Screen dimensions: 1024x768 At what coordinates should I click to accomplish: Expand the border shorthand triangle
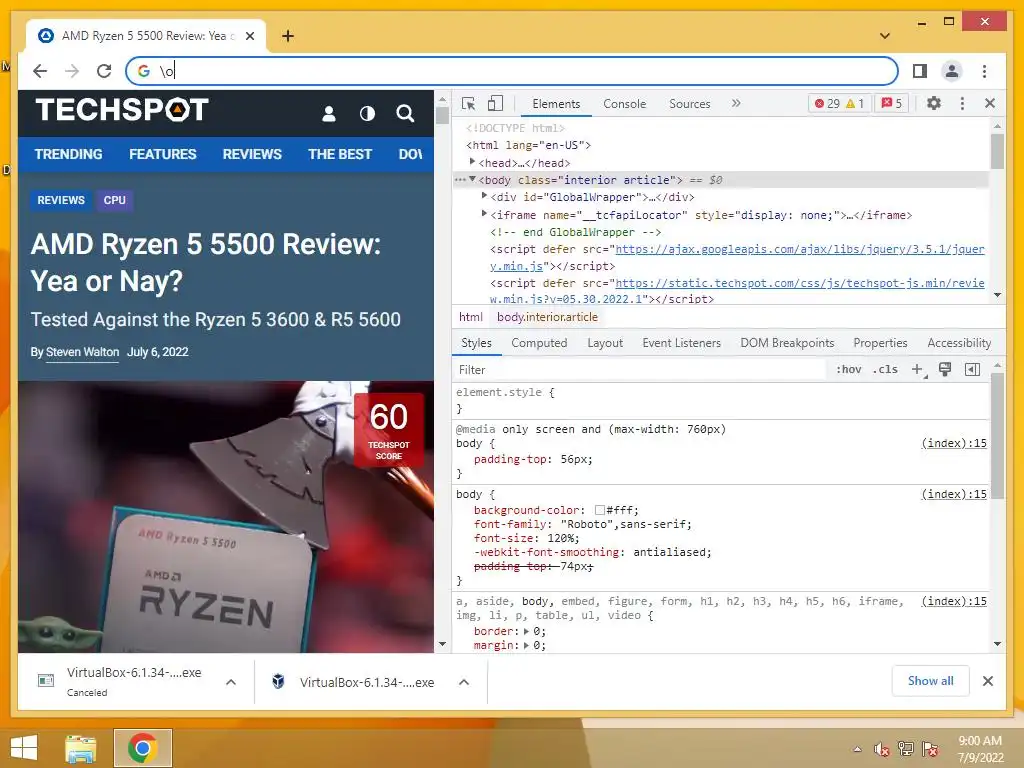pyautogui.click(x=526, y=631)
